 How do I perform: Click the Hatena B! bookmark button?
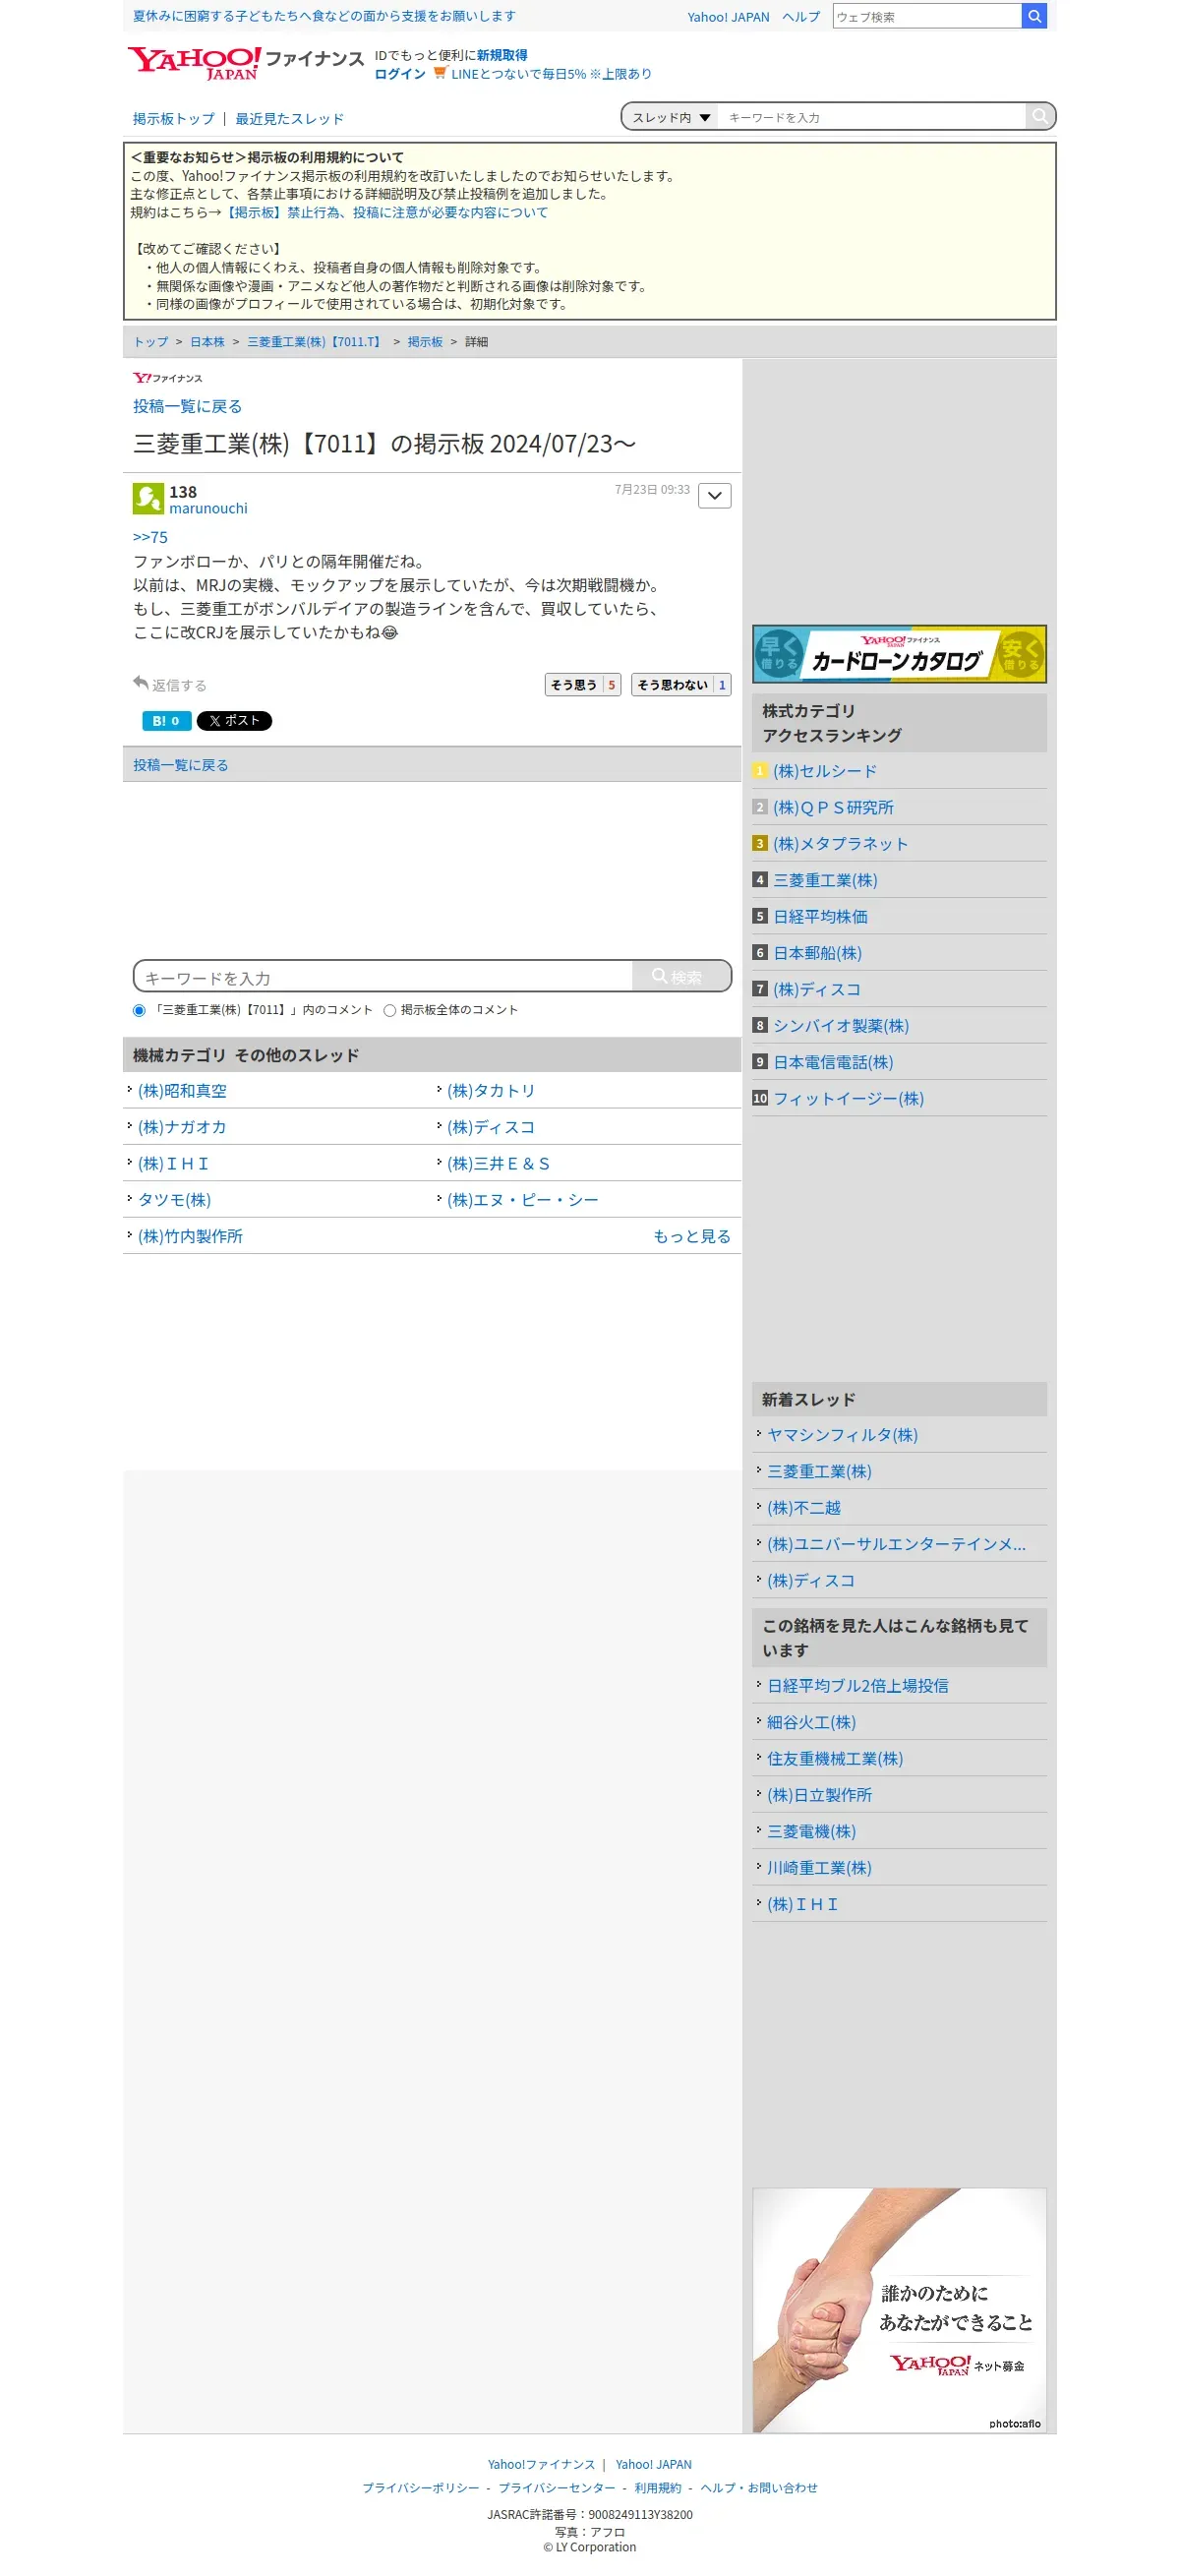165,721
